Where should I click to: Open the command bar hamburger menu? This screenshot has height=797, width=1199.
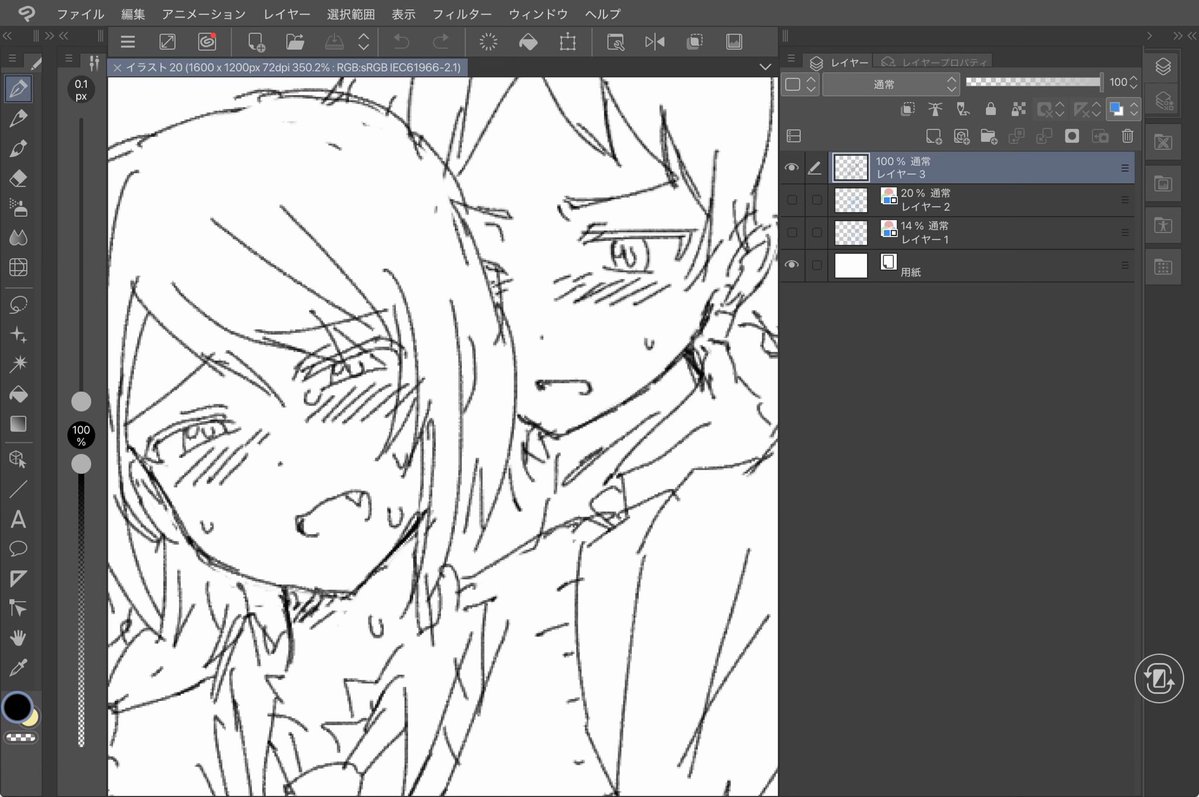(x=128, y=42)
